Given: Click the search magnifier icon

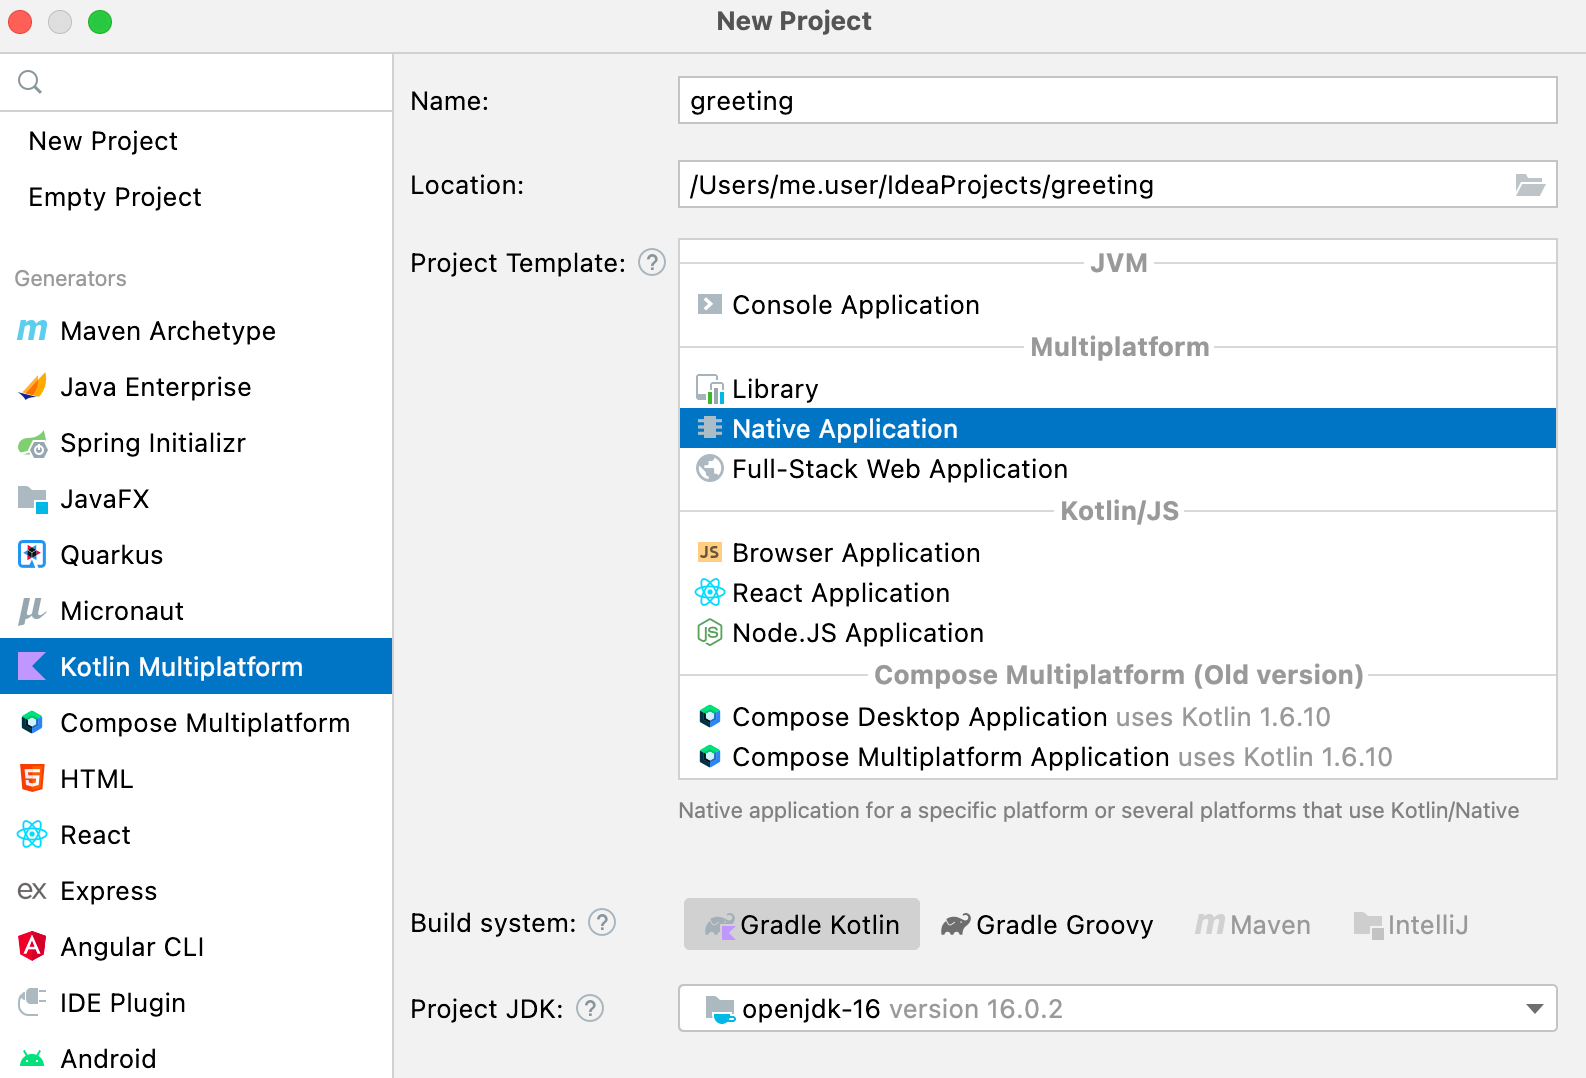Looking at the screenshot, I should [x=30, y=82].
